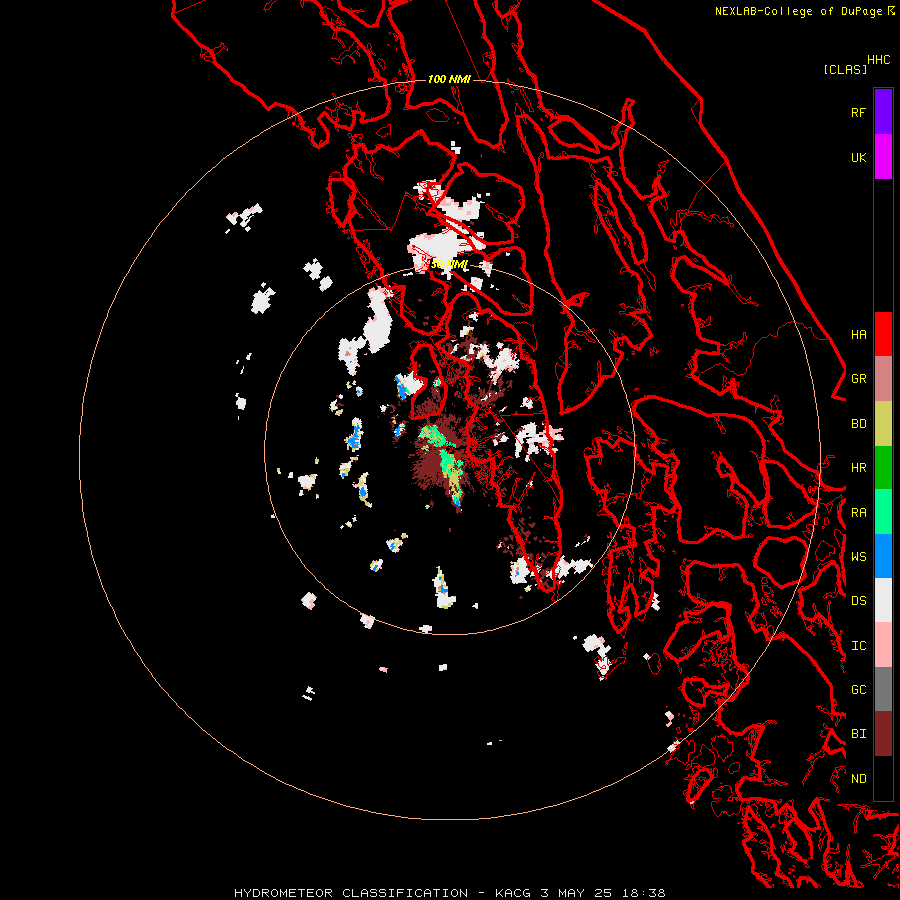
Task: Select the BI legend label text
Action: [x=858, y=734]
